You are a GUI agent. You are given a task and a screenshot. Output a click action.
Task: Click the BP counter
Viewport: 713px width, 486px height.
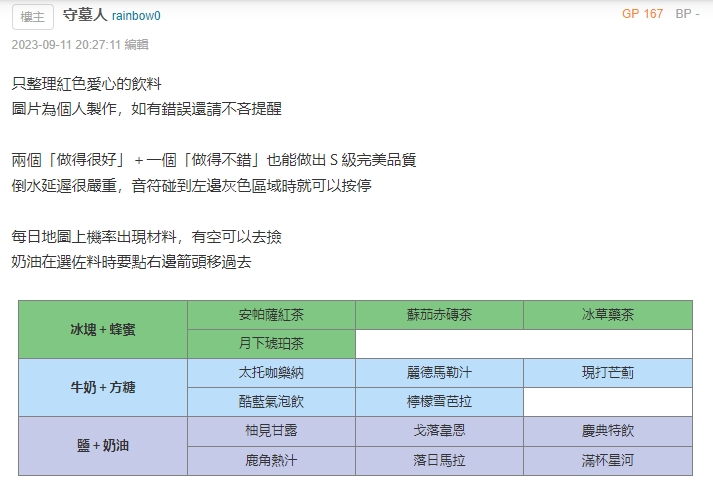click(687, 14)
